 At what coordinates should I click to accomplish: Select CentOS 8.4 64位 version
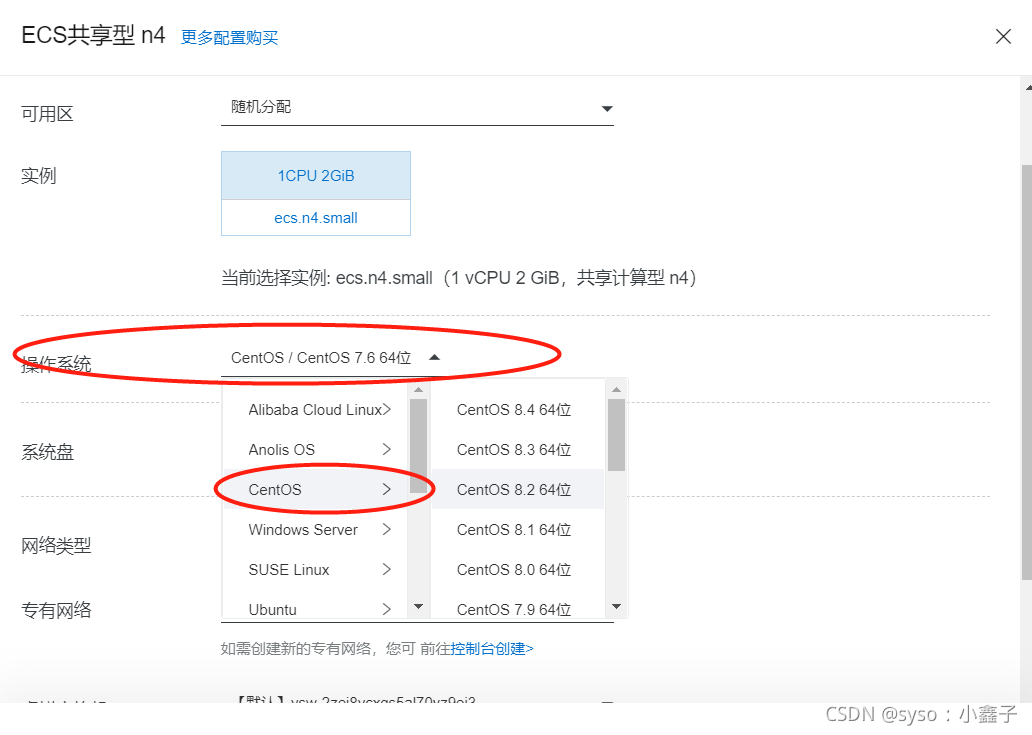517,410
